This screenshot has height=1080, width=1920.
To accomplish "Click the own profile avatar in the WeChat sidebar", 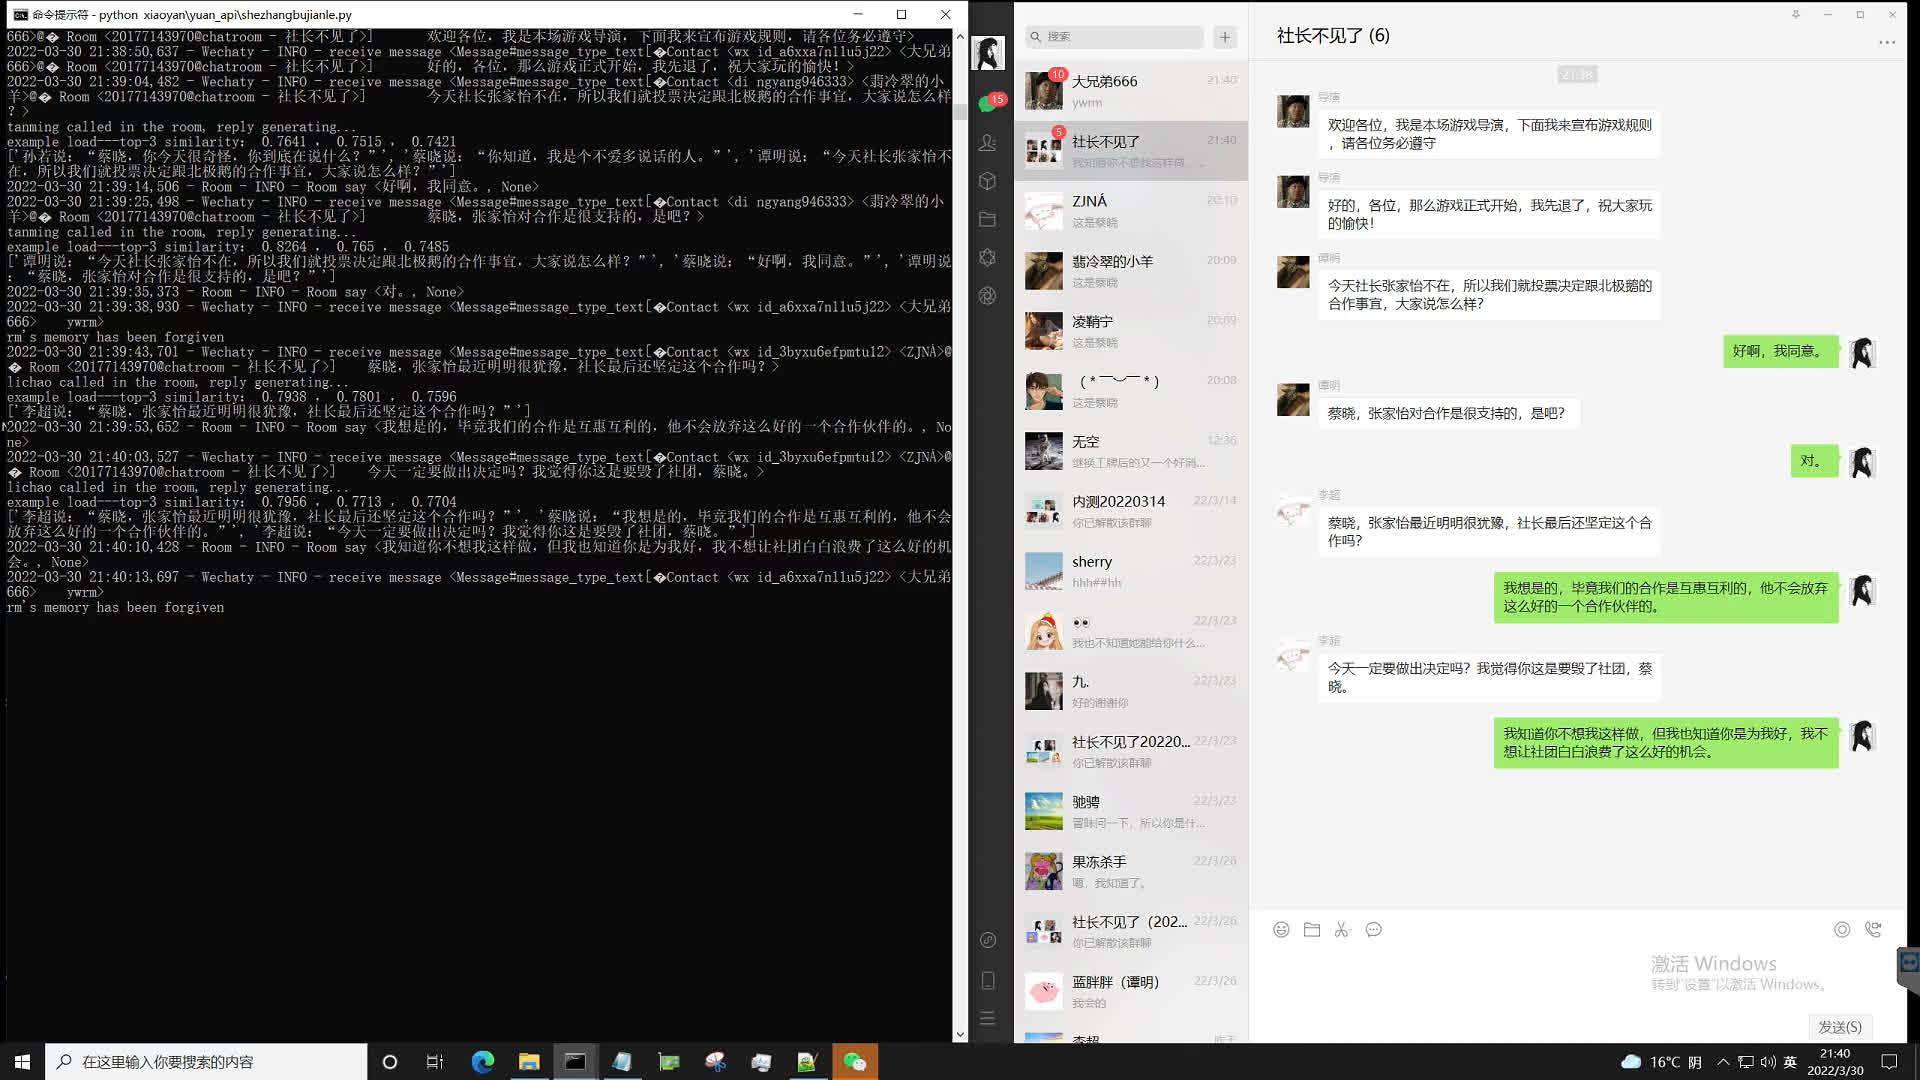I will click(x=989, y=53).
